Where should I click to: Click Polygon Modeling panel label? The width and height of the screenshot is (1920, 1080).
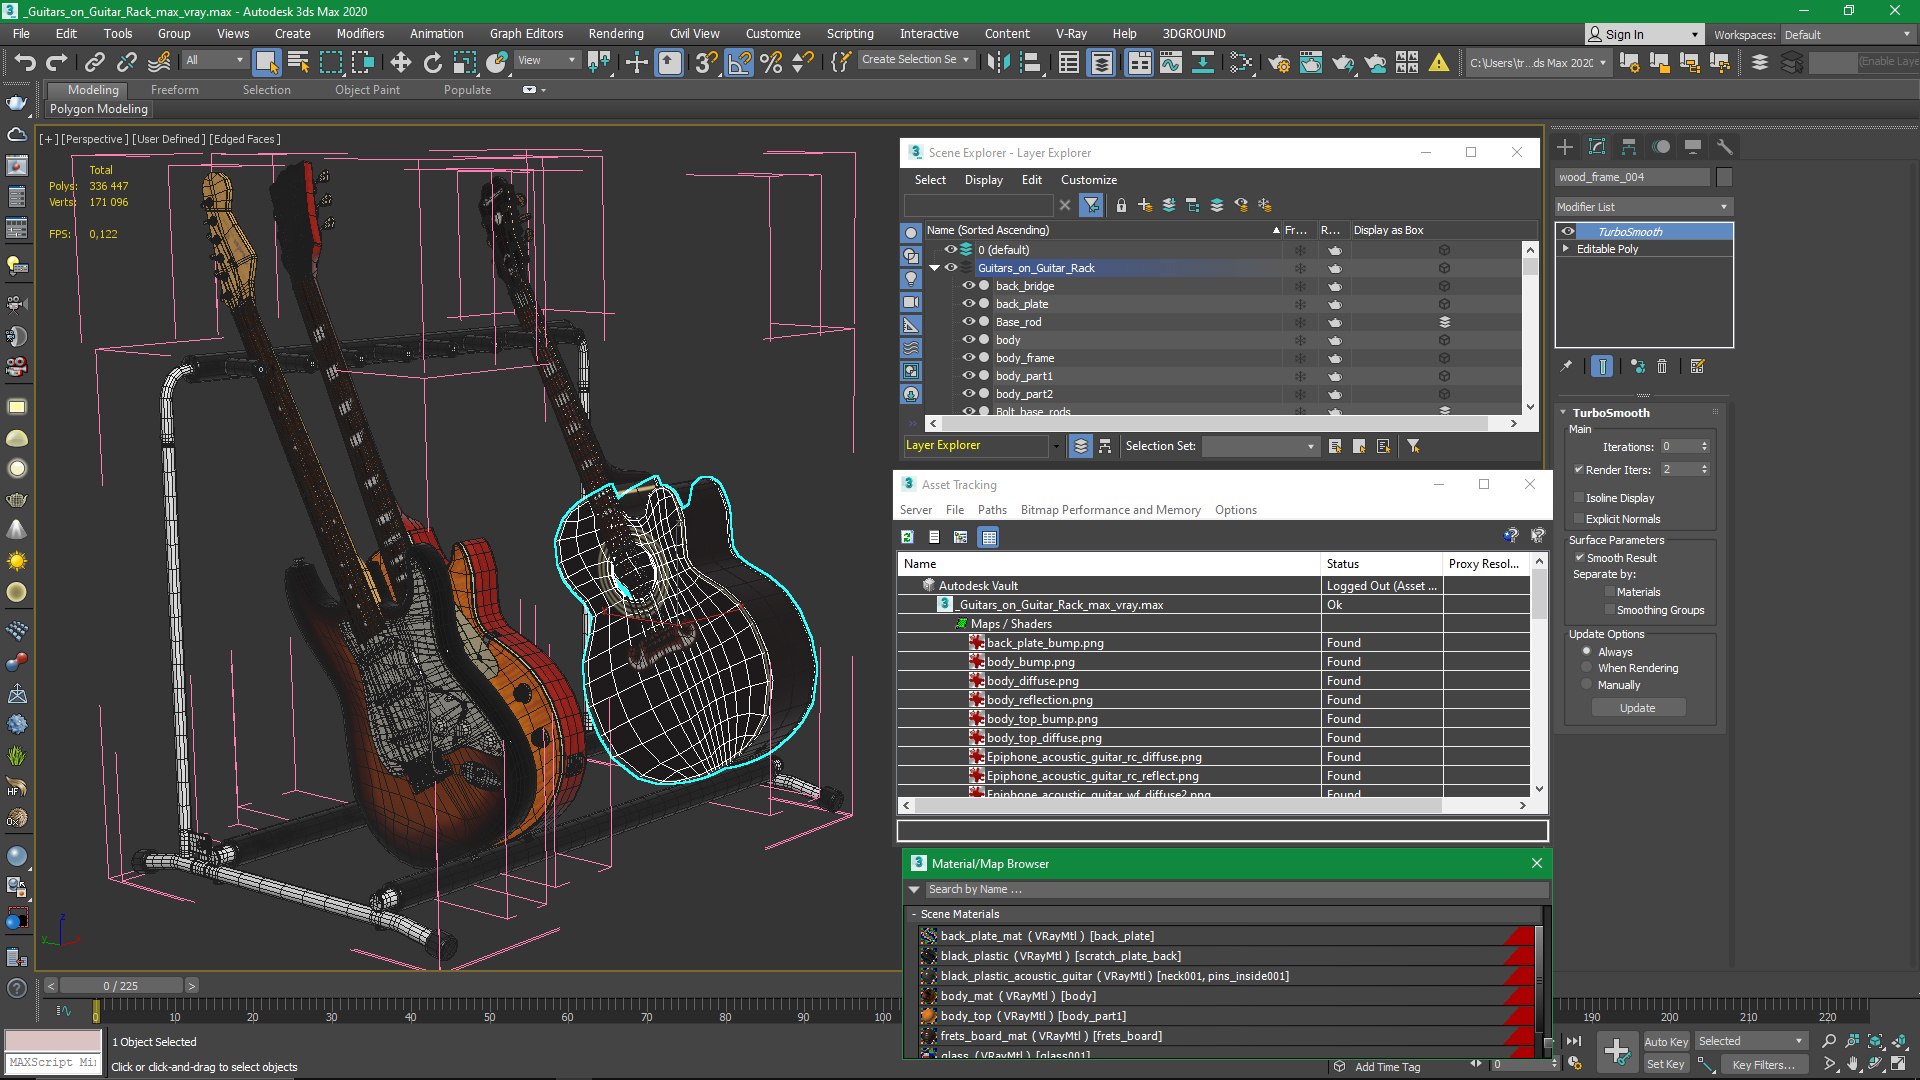pyautogui.click(x=98, y=109)
